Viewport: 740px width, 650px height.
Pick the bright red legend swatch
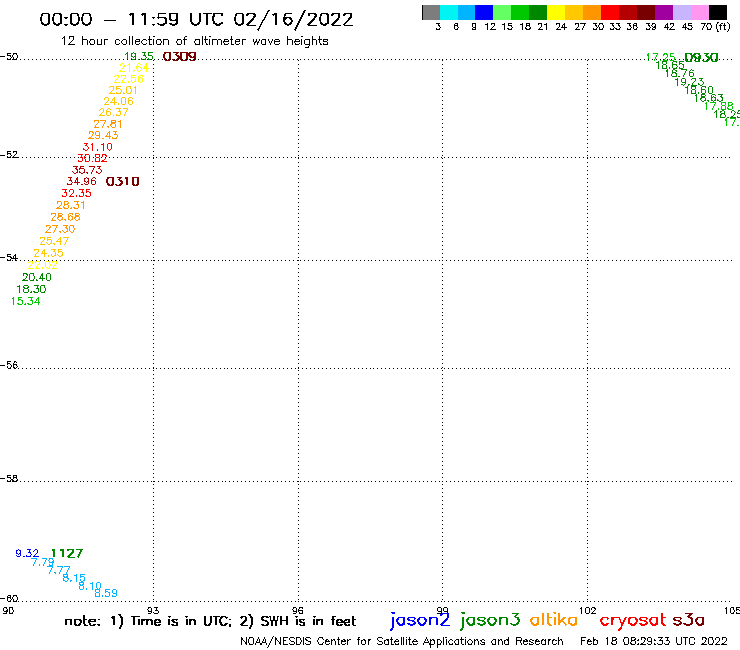coord(610,12)
